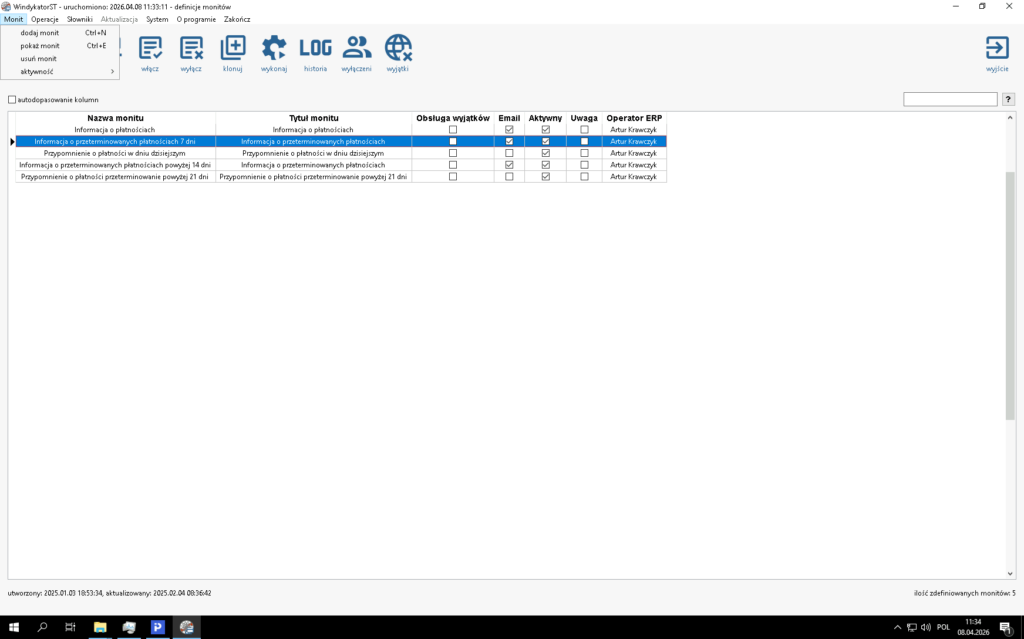This screenshot has width=1024, height=639.
Task: Click the 'włącz' toolbar icon
Action: tap(150, 48)
